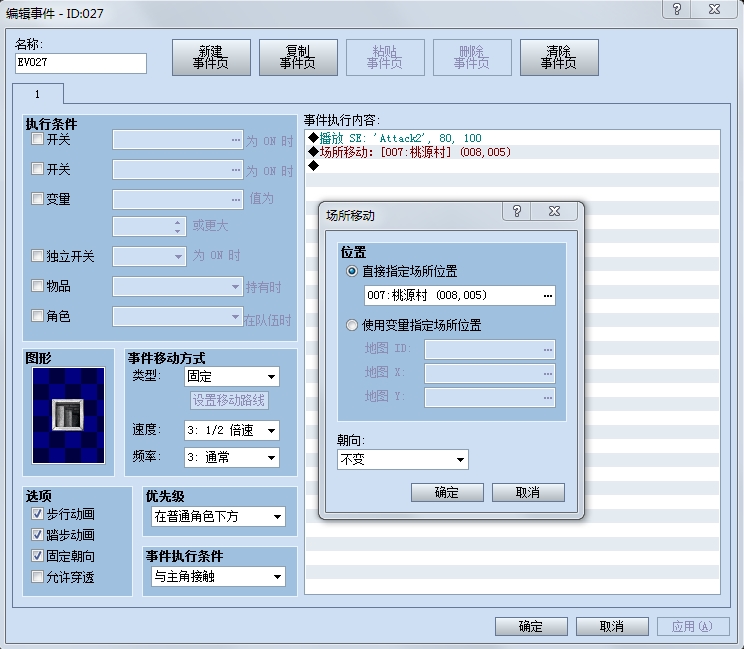Enable the 允许穿透 option

[37, 577]
